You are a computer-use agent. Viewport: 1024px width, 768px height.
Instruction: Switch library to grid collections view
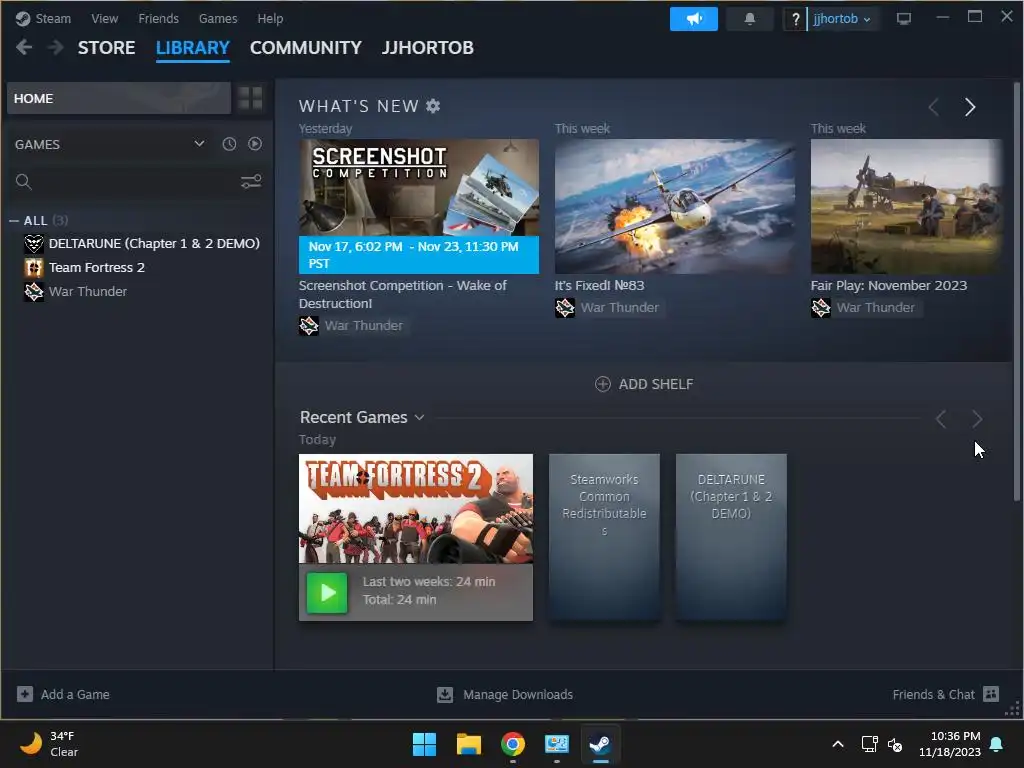(250, 98)
